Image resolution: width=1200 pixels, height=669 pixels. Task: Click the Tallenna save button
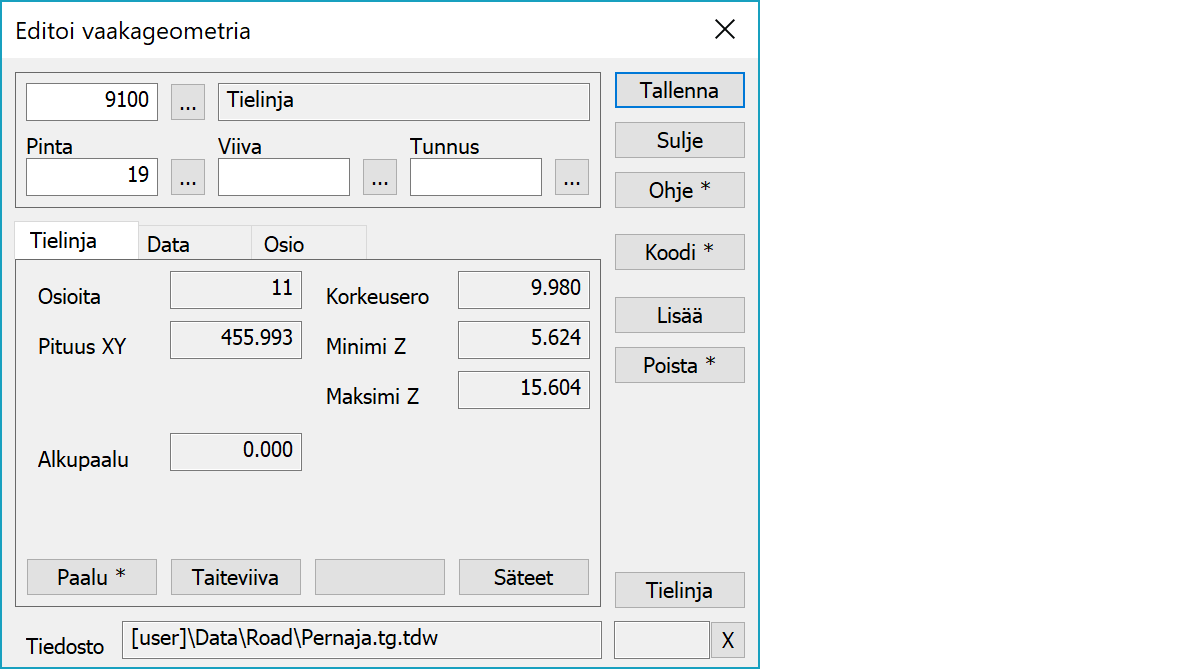tap(679, 90)
